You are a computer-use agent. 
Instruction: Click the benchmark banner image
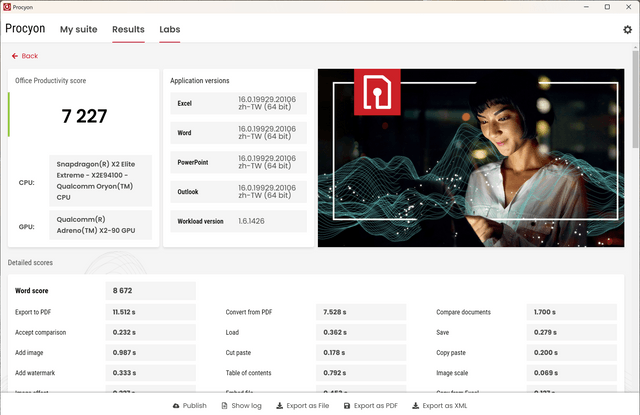(471, 158)
